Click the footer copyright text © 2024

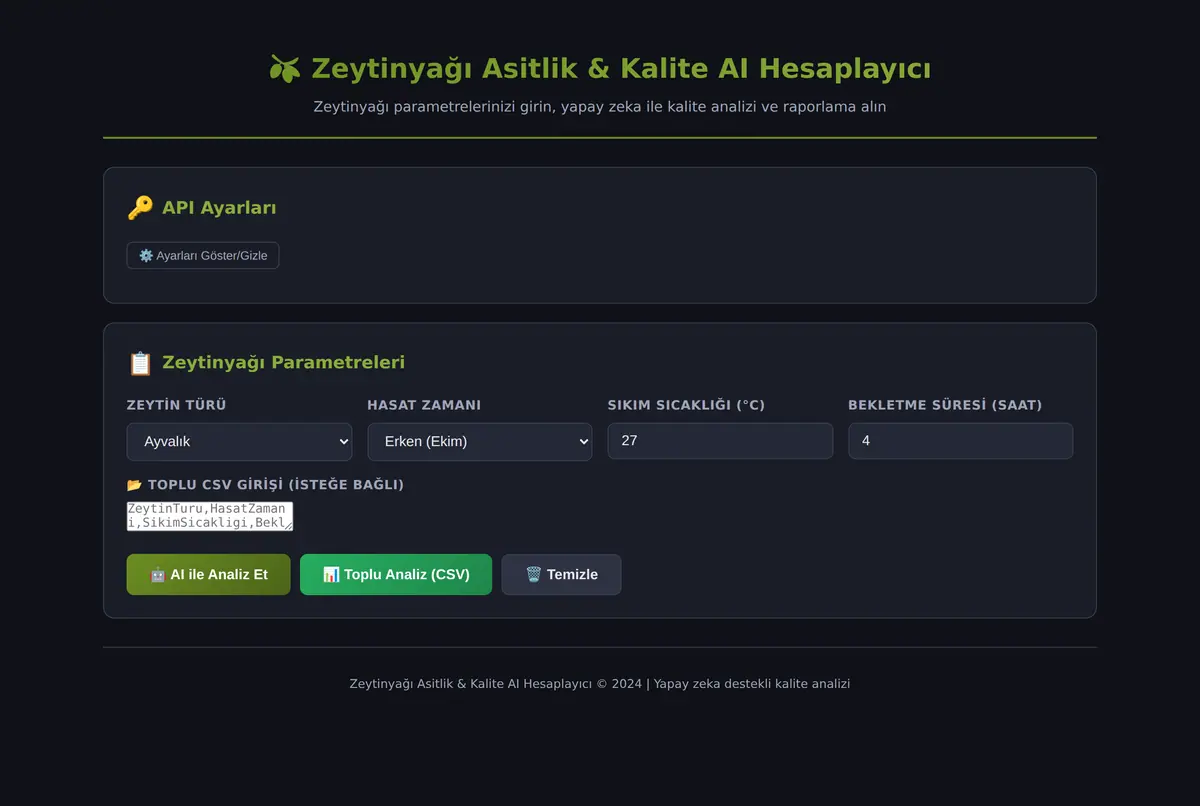(600, 684)
